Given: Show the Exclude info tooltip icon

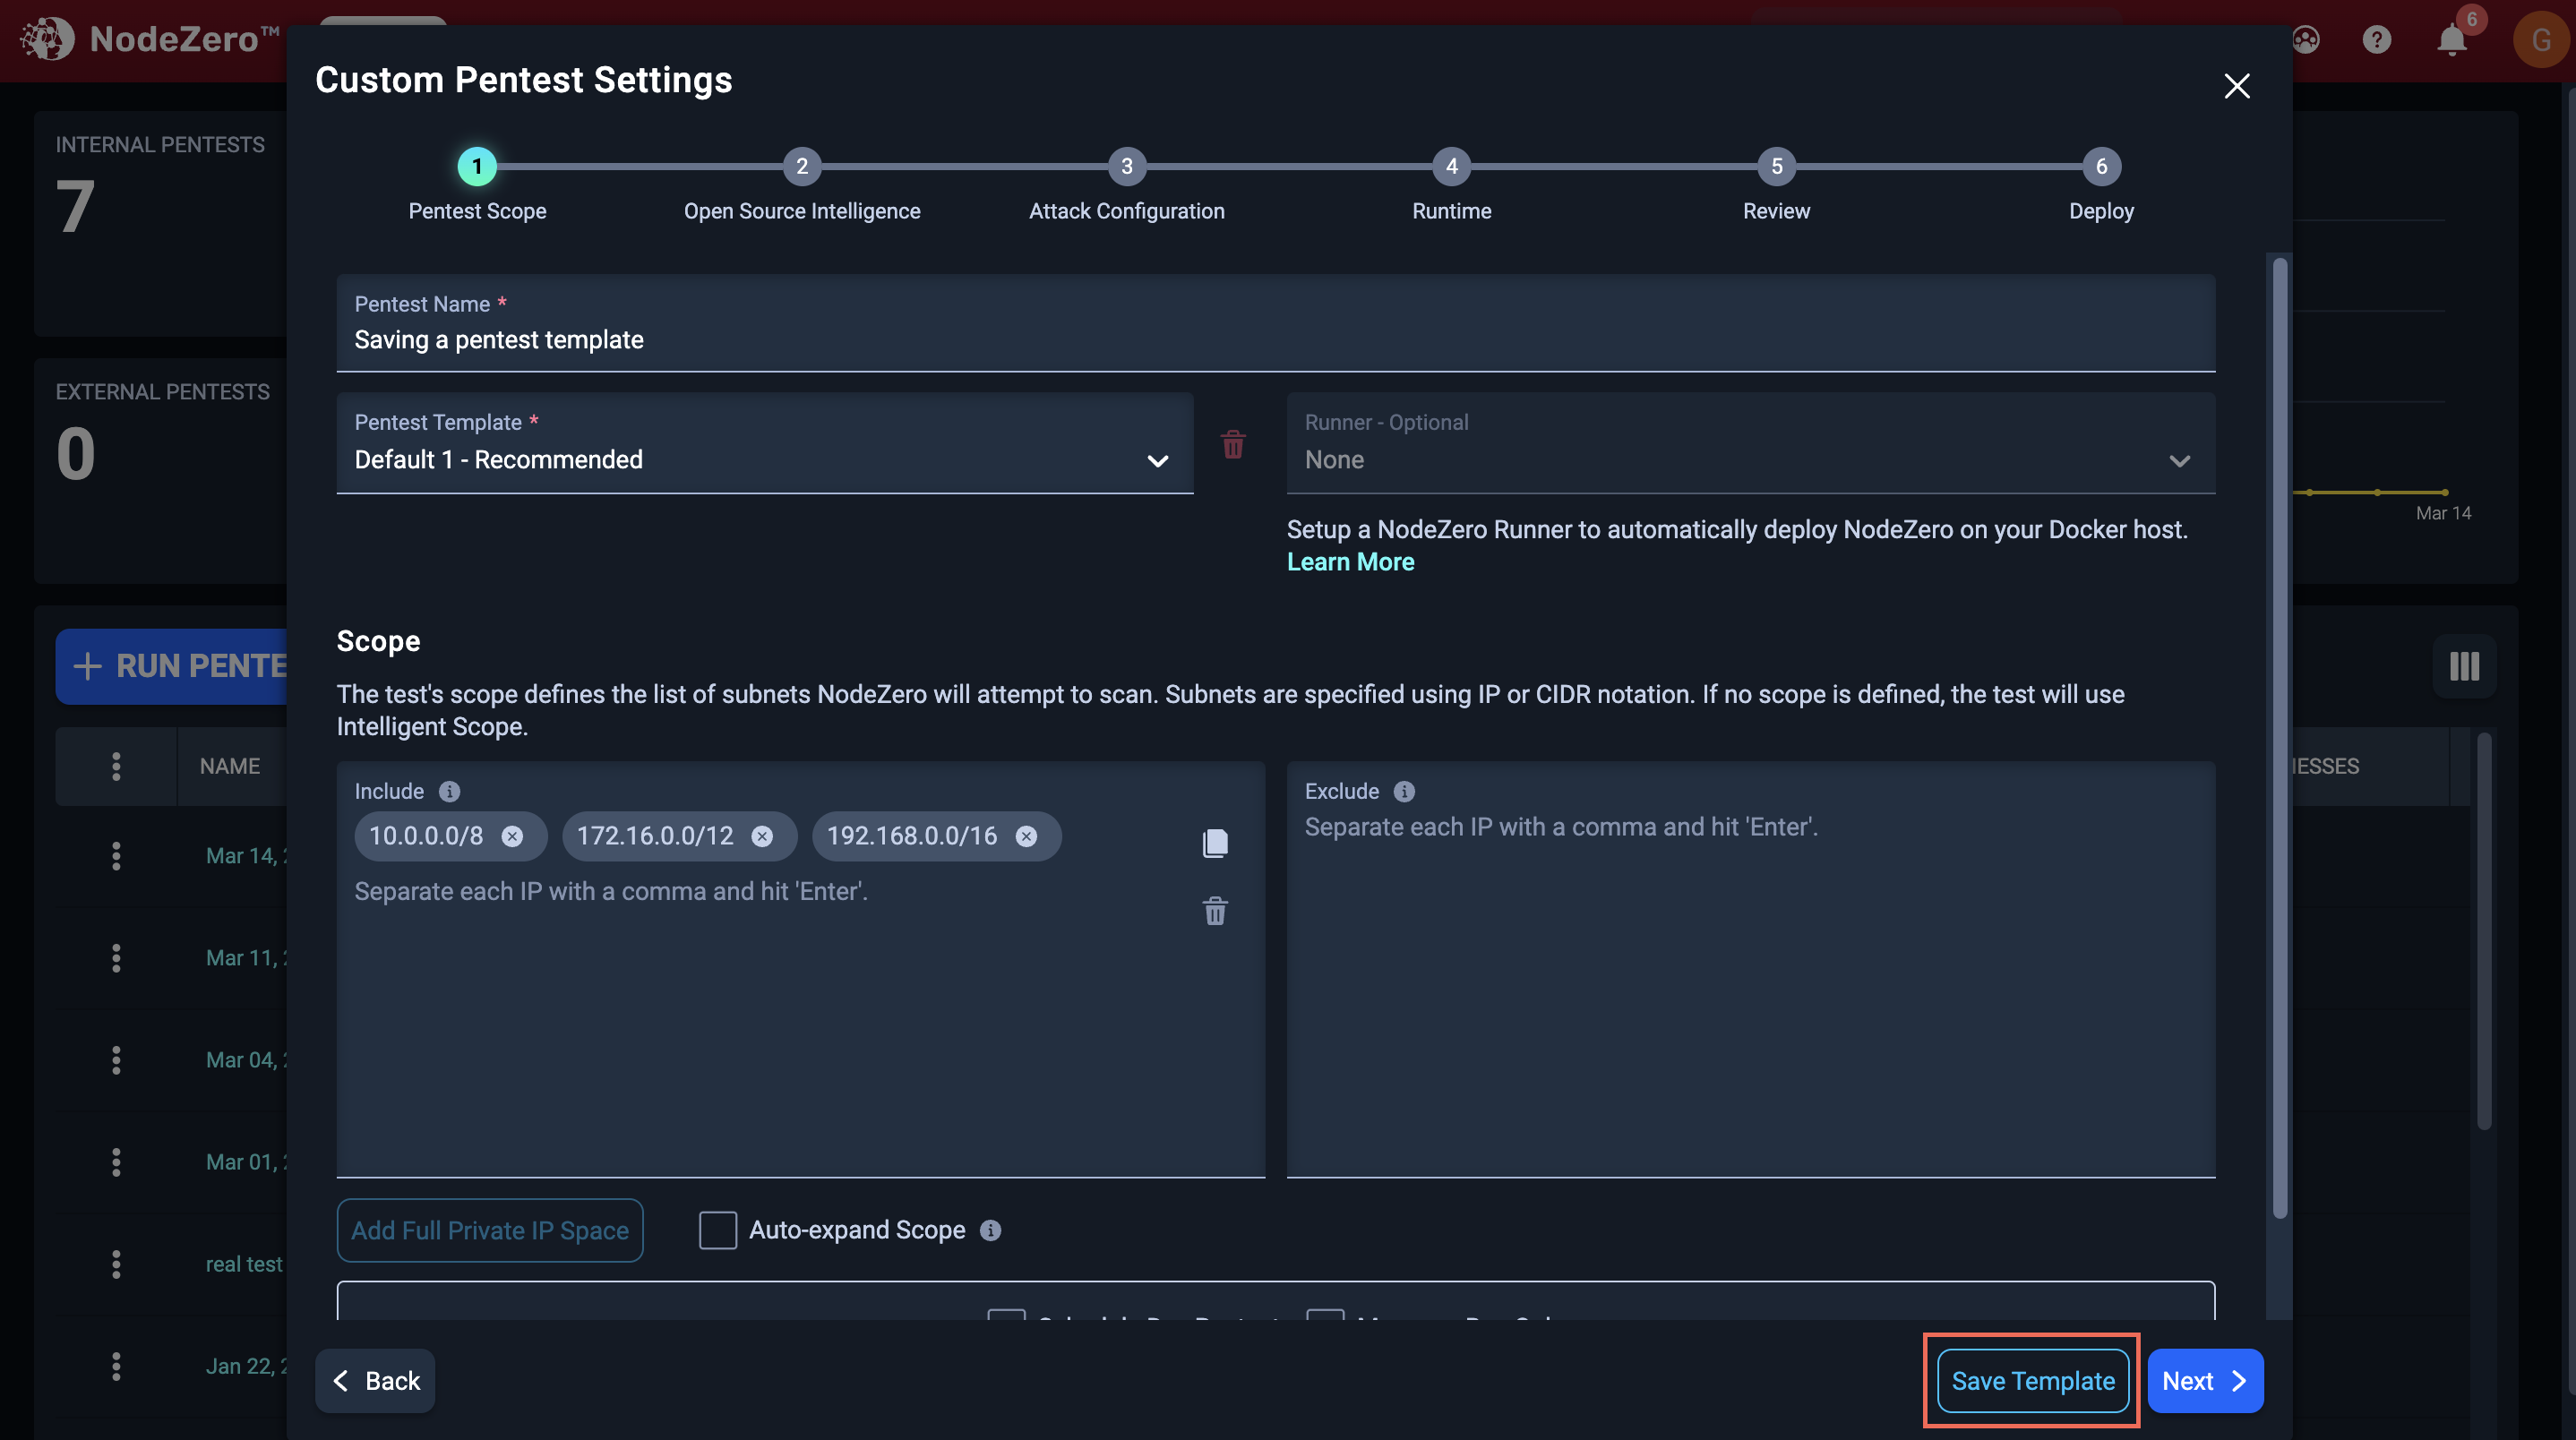Looking at the screenshot, I should coord(1404,791).
